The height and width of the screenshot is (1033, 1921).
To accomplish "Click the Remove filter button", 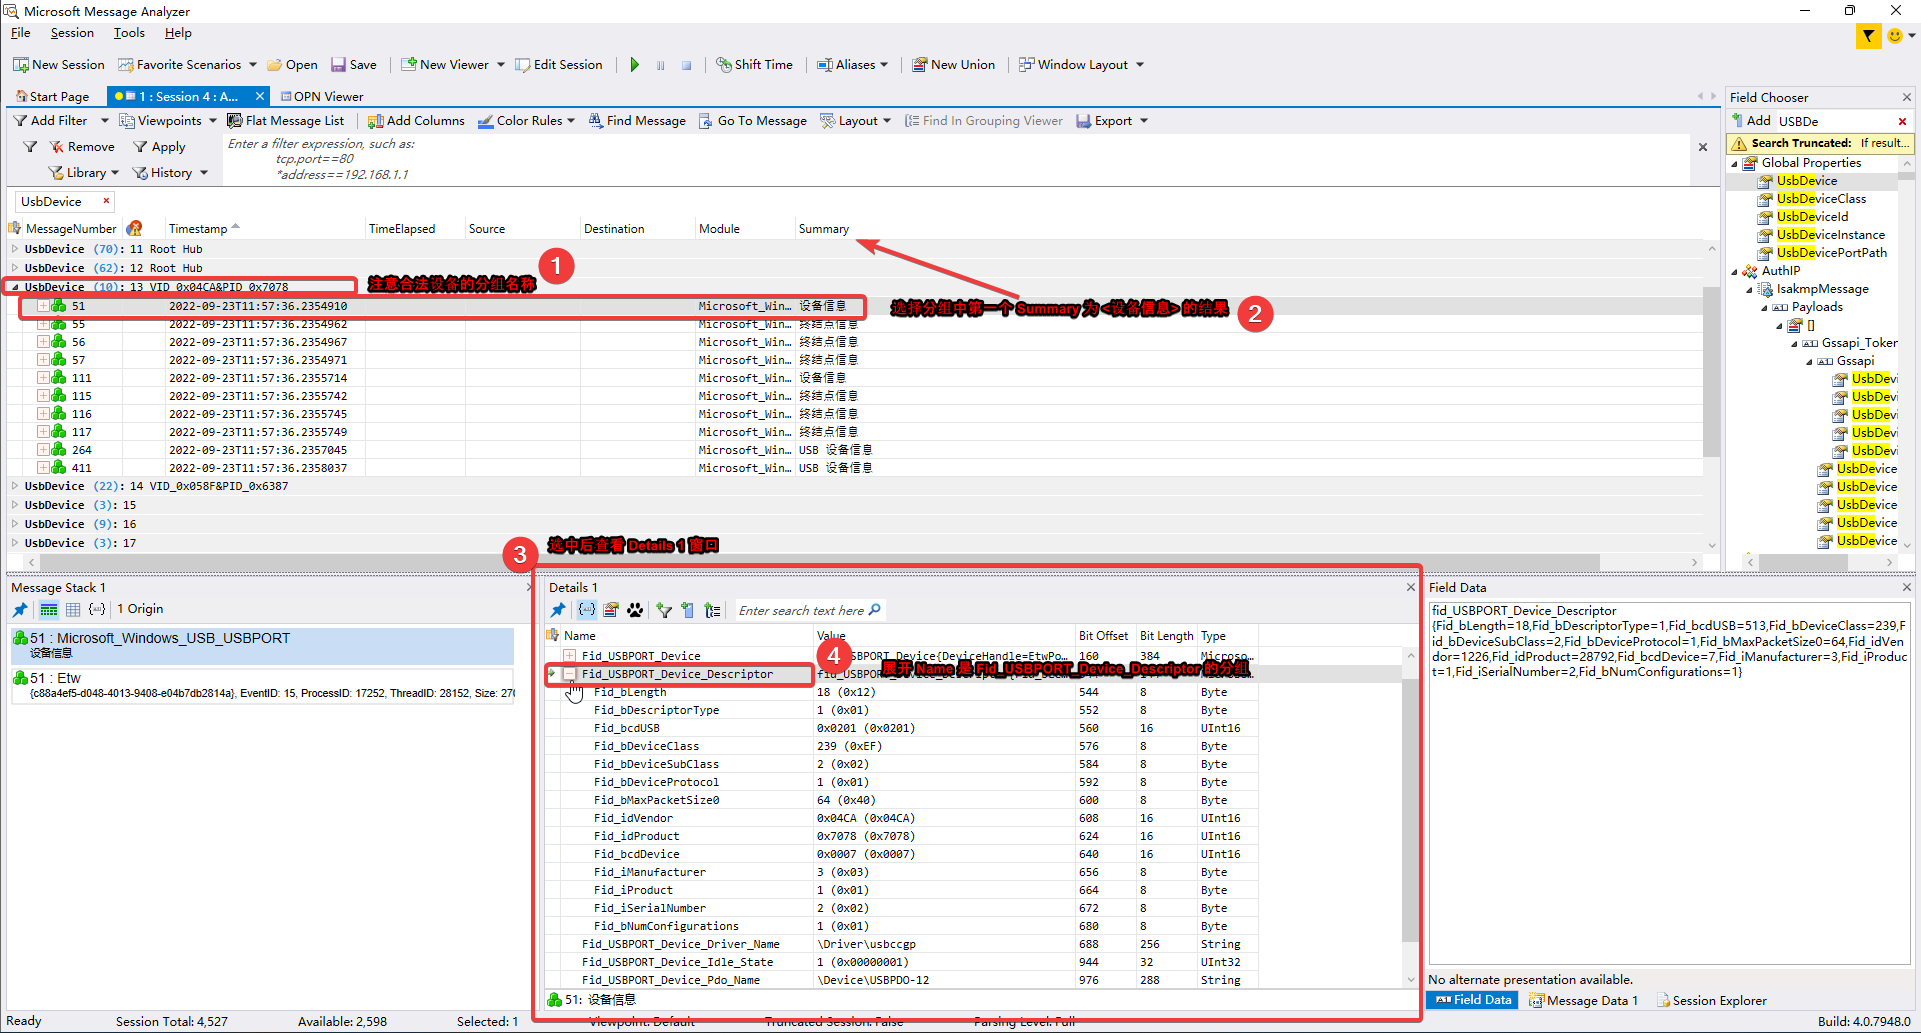I will (82, 147).
